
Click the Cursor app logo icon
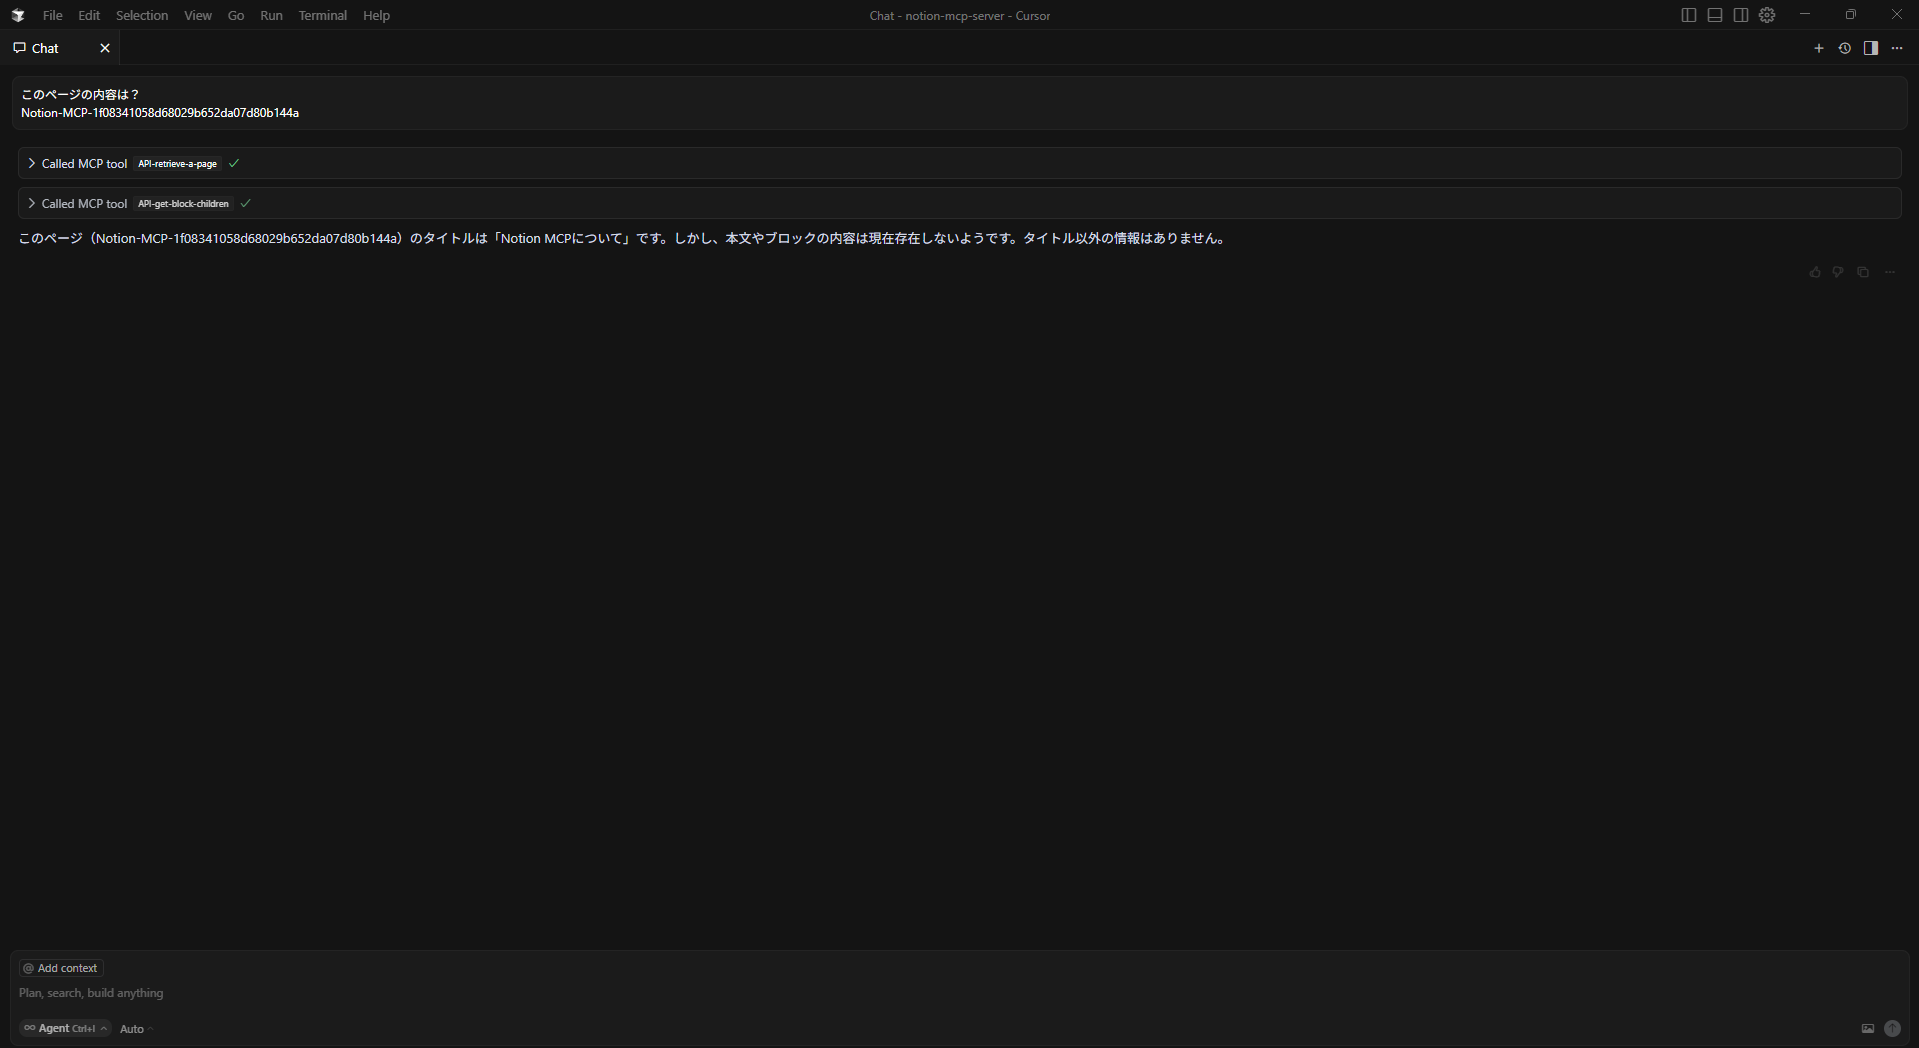point(17,15)
